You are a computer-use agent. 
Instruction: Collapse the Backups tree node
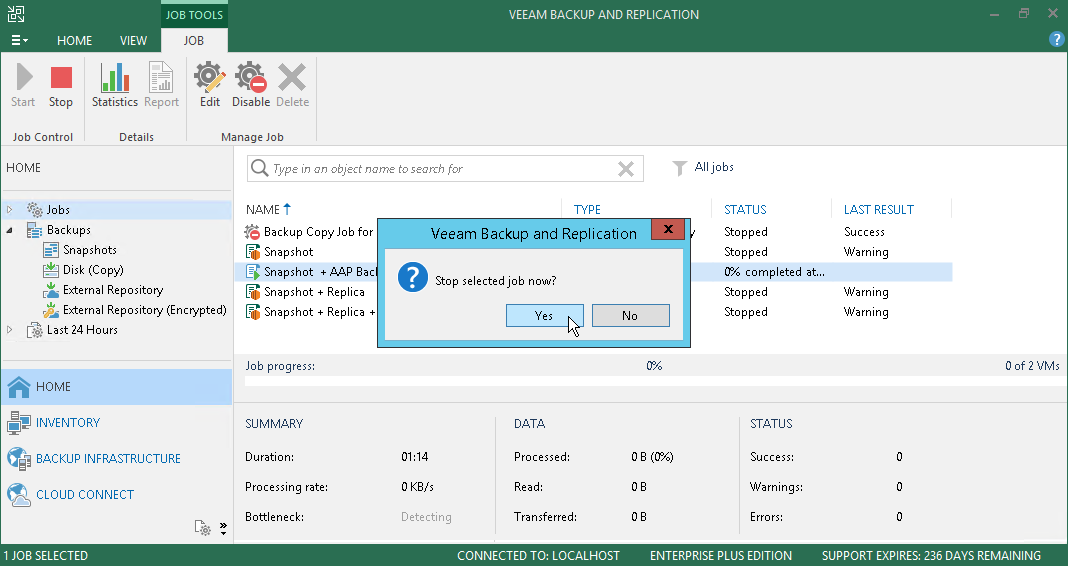[x=10, y=230]
